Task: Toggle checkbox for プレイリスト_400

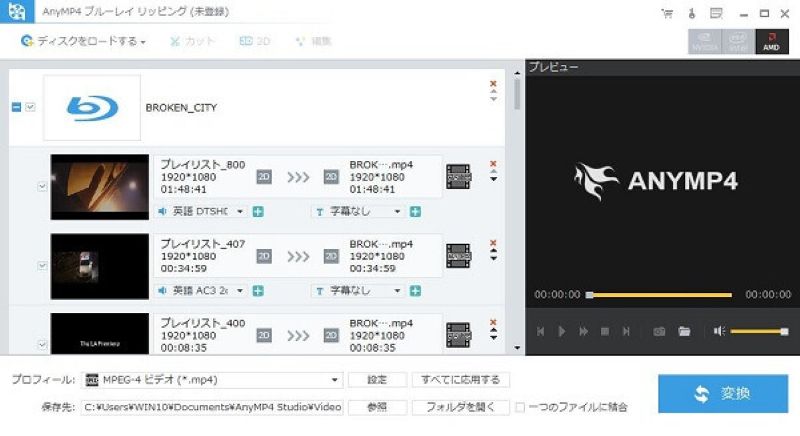Action: click(x=42, y=345)
